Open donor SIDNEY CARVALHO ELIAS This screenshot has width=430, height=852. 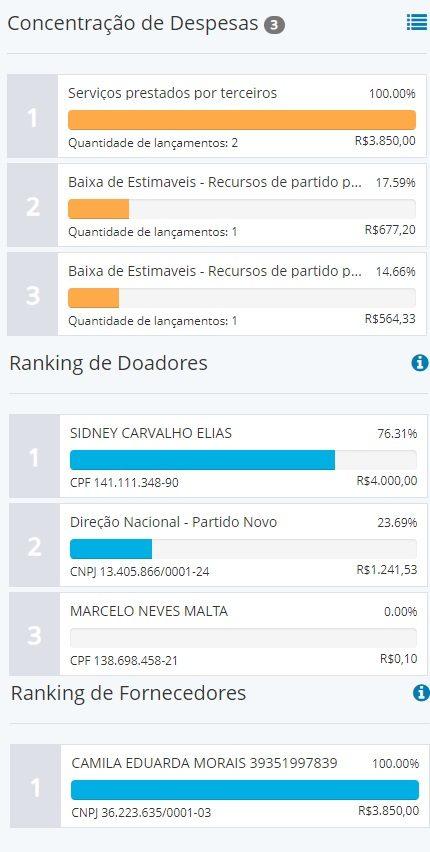pos(244,456)
